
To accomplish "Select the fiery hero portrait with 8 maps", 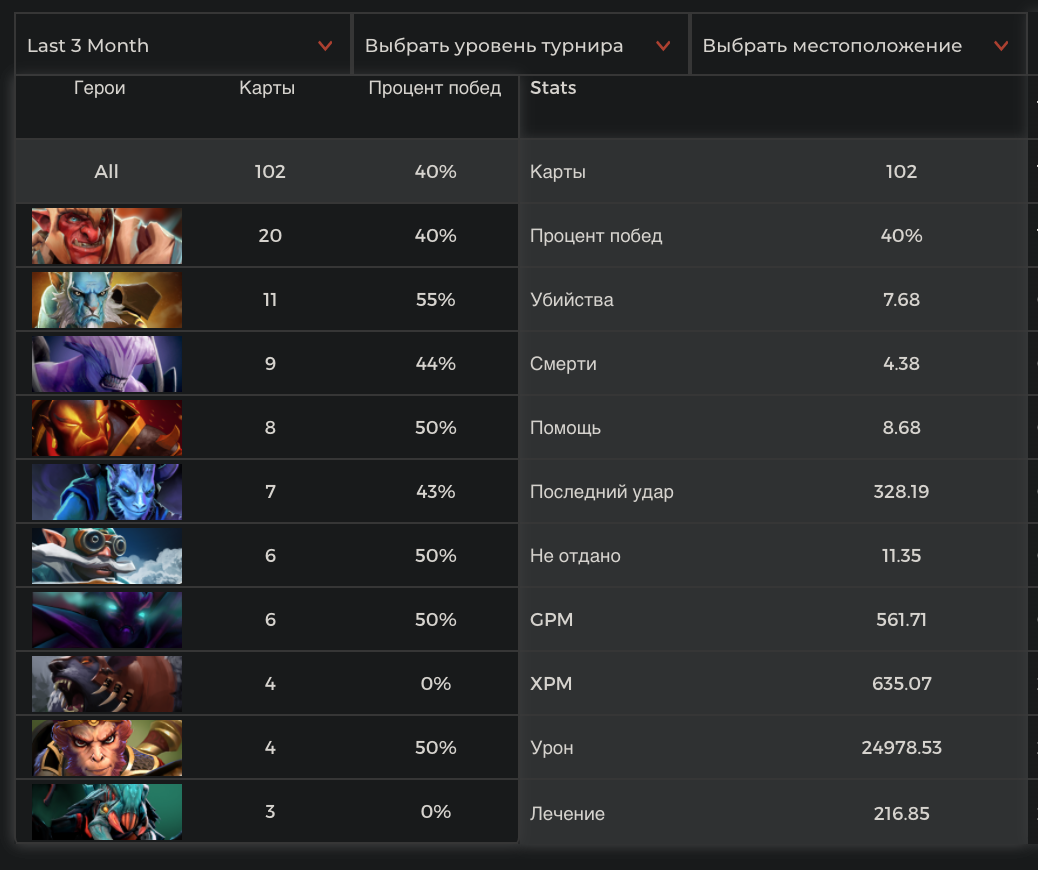I will pyautogui.click(x=106, y=428).
